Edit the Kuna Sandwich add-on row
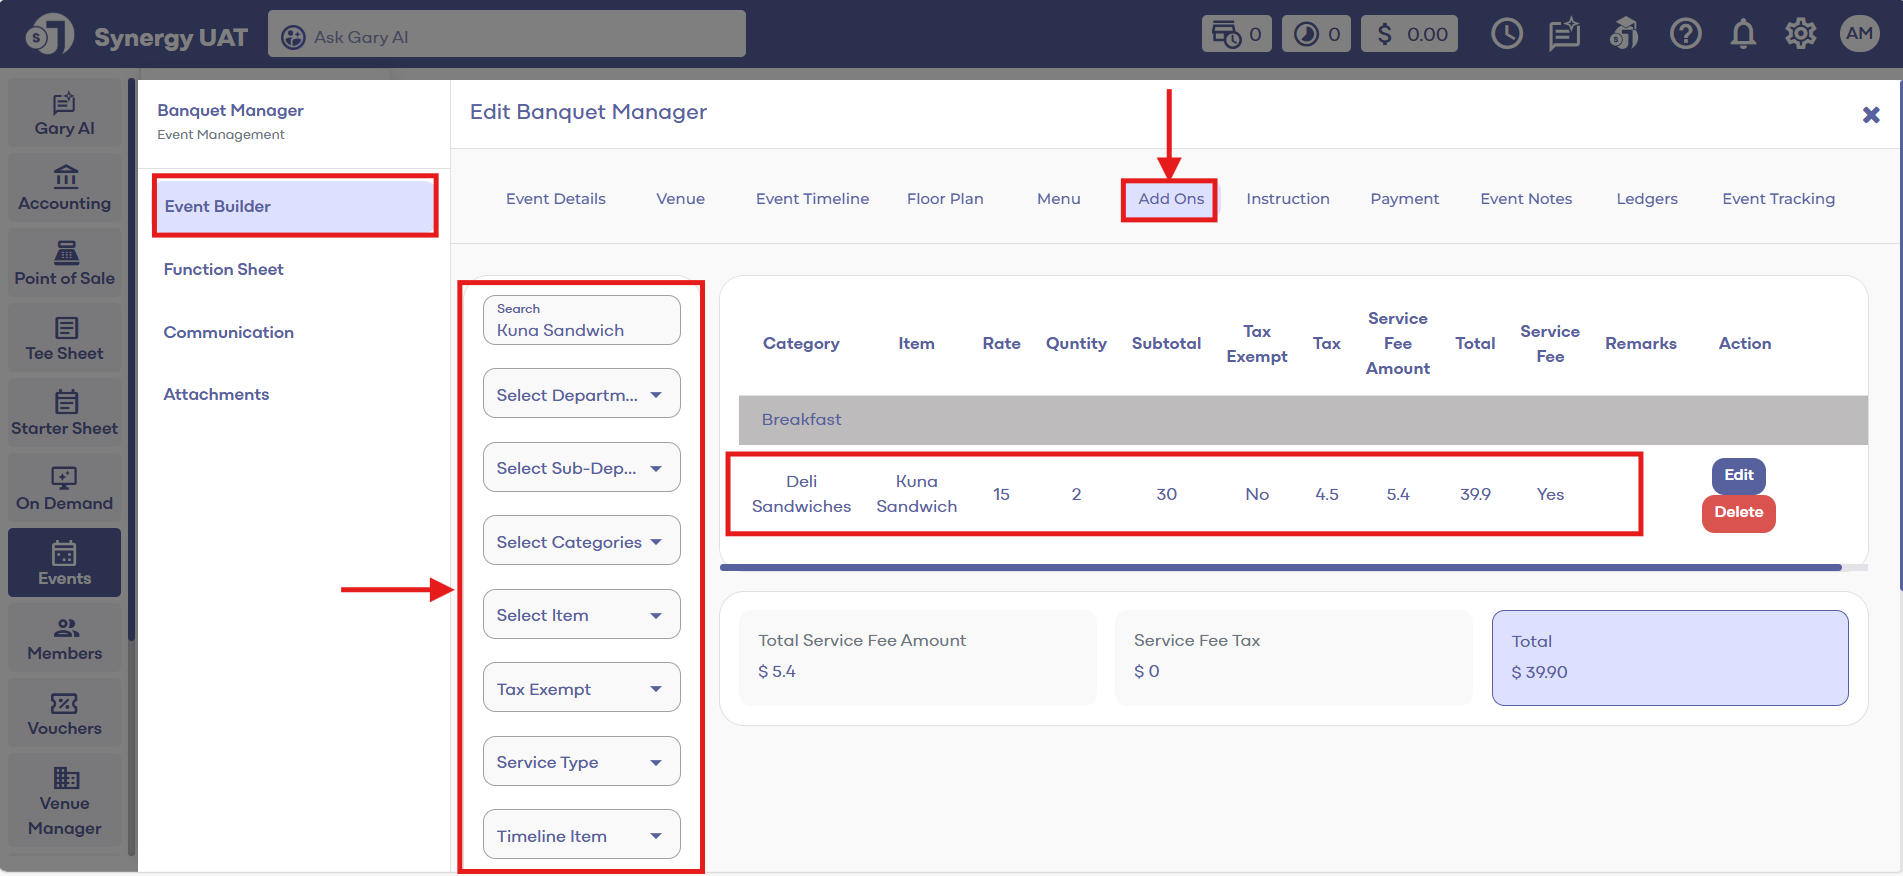The width and height of the screenshot is (1903, 876). [x=1738, y=475]
